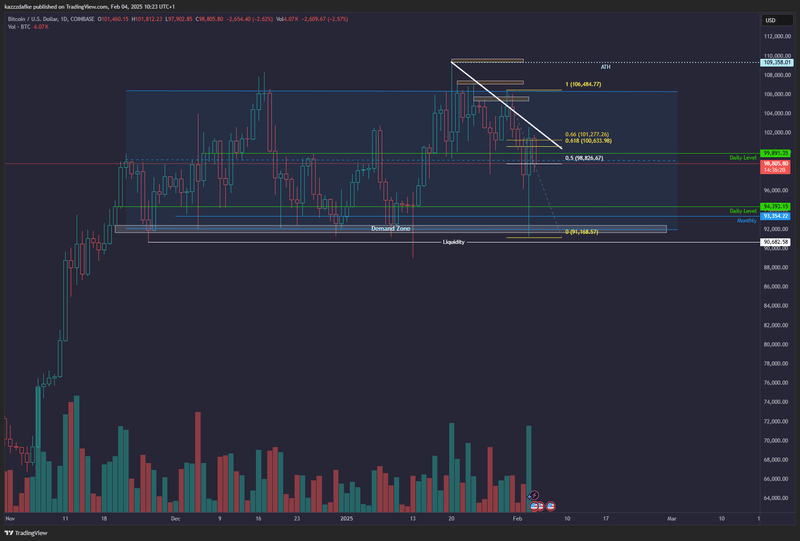Image resolution: width=800 pixels, height=541 pixels.
Task: Click the 94,393.15 green price tag
Action: pyautogui.click(x=776, y=207)
